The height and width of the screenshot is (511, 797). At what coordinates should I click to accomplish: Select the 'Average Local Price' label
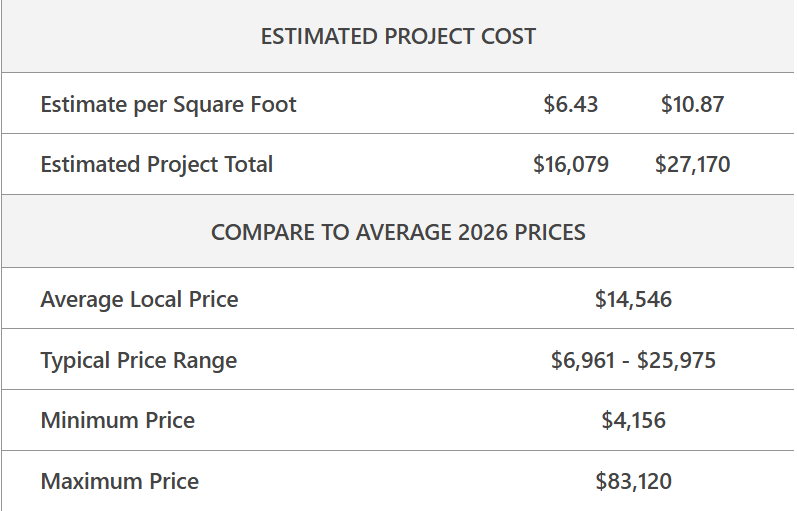click(139, 299)
